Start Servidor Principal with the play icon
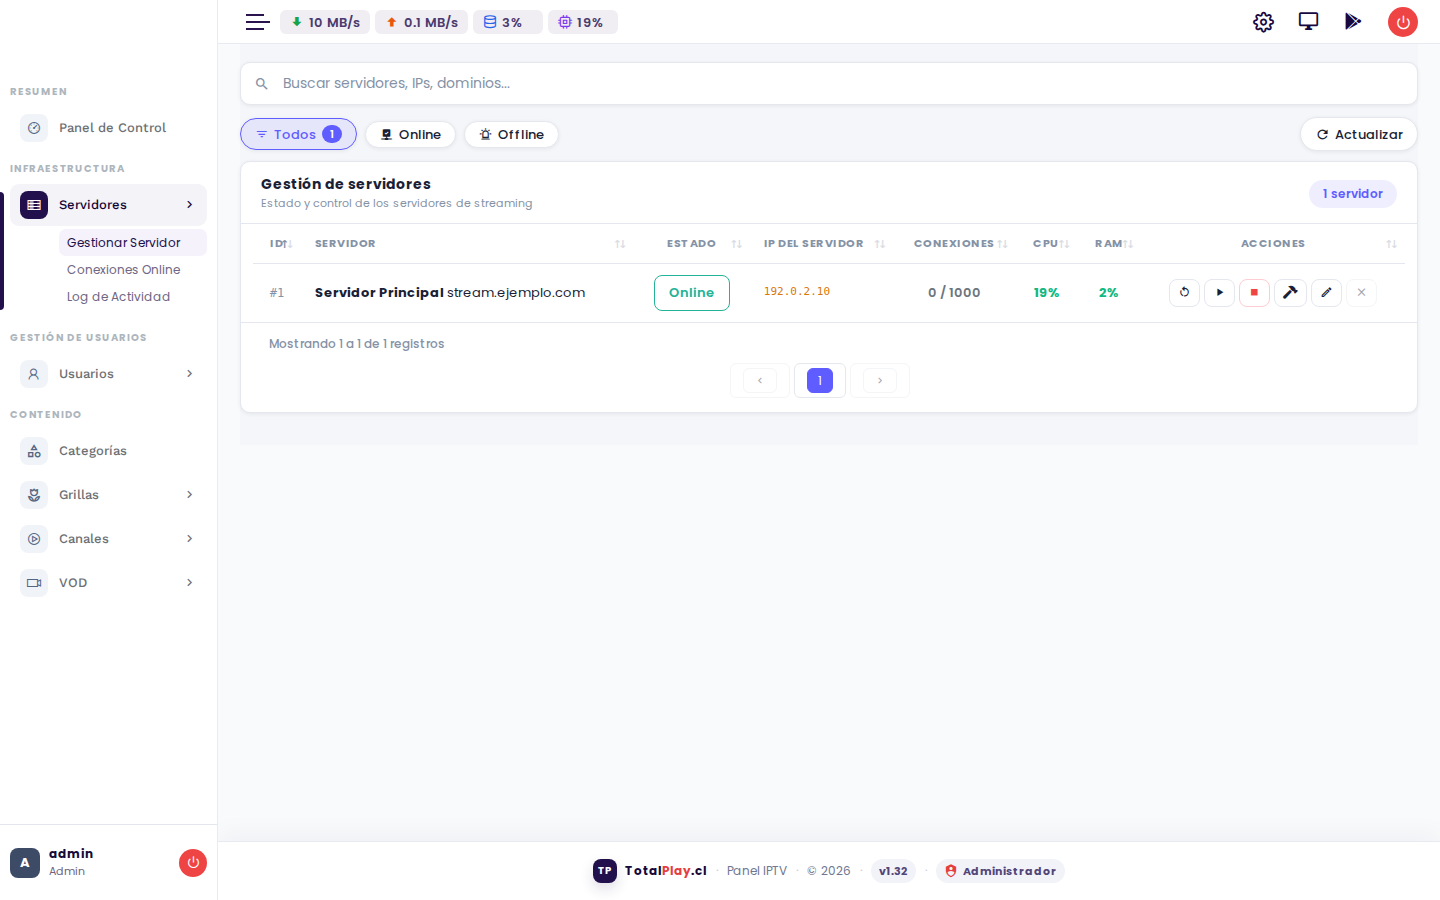Image resolution: width=1440 pixels, height=900 pixels. pos(1219,292)
